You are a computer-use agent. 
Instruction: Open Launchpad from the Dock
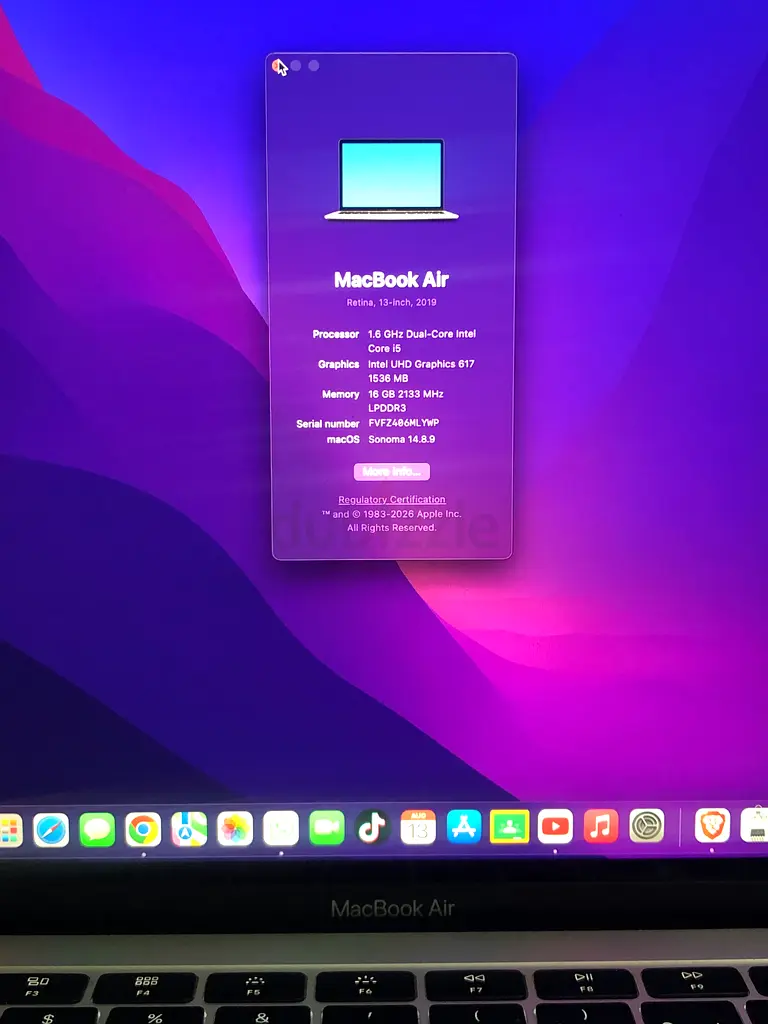(9, 830)
